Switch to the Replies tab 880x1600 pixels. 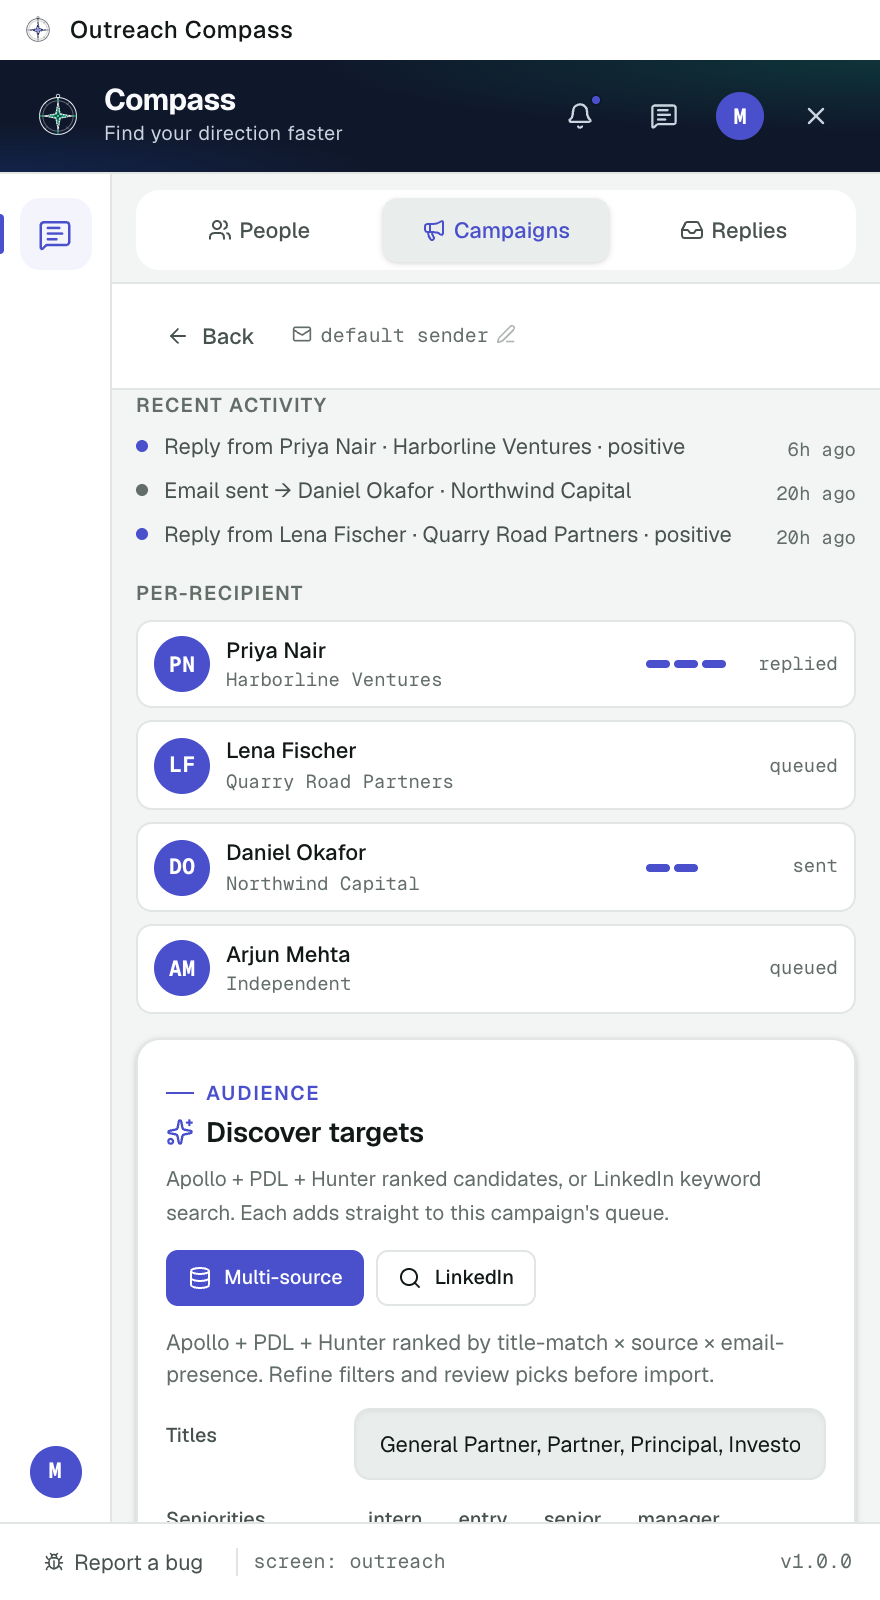733,231
